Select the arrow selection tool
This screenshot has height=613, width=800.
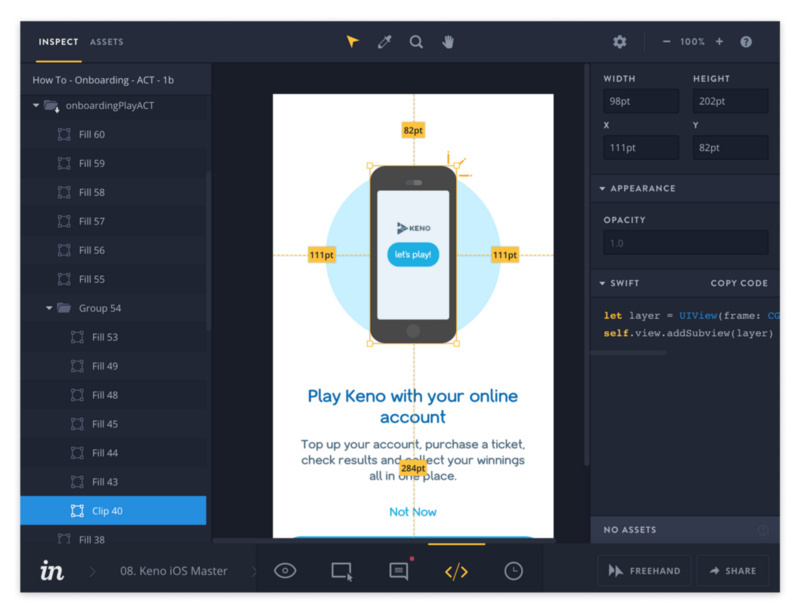click(352, 42)
